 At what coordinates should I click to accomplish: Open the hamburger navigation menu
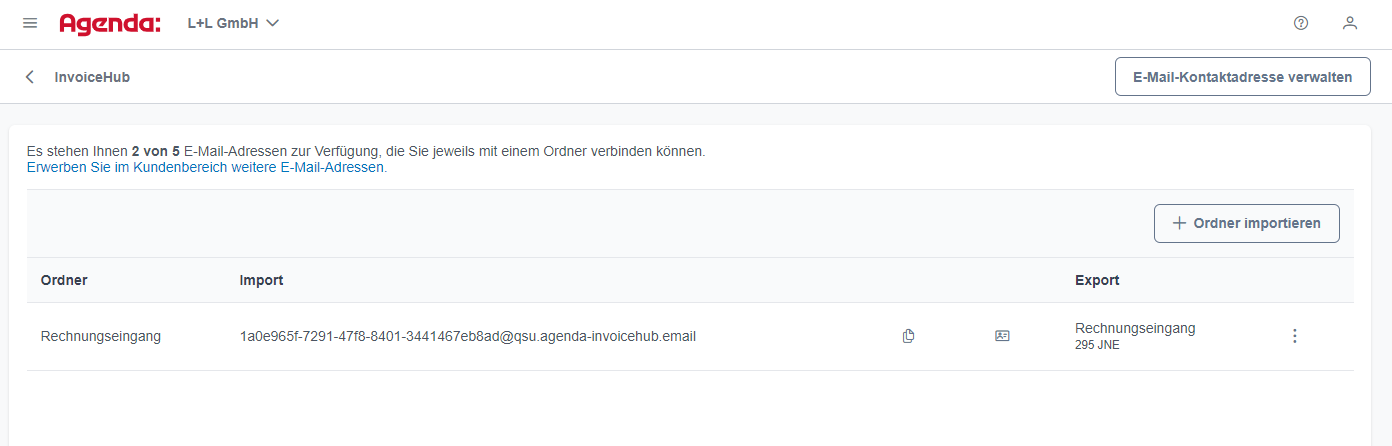[x=30, y=23]
